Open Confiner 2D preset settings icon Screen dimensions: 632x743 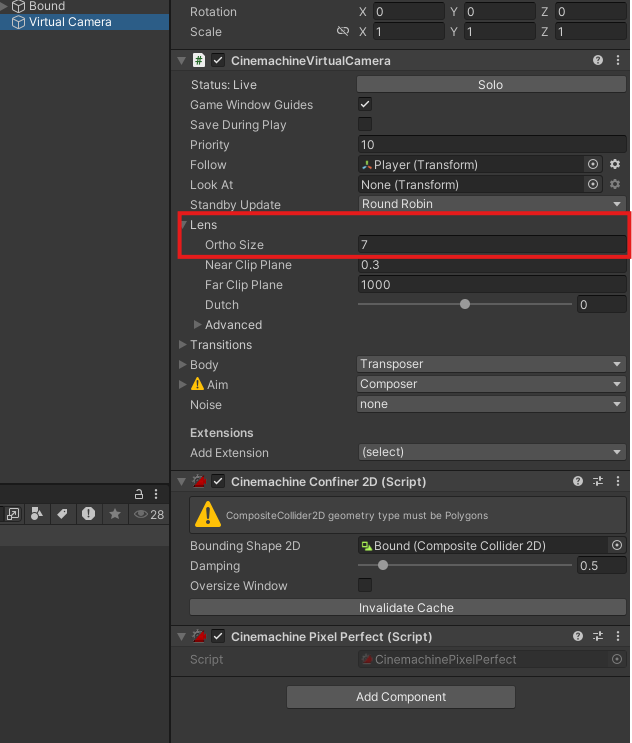pos(598,481)
